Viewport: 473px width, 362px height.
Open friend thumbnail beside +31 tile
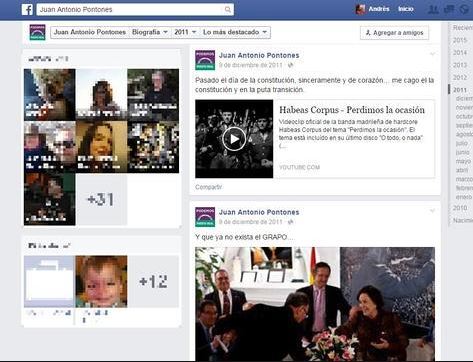click(50, 199)
